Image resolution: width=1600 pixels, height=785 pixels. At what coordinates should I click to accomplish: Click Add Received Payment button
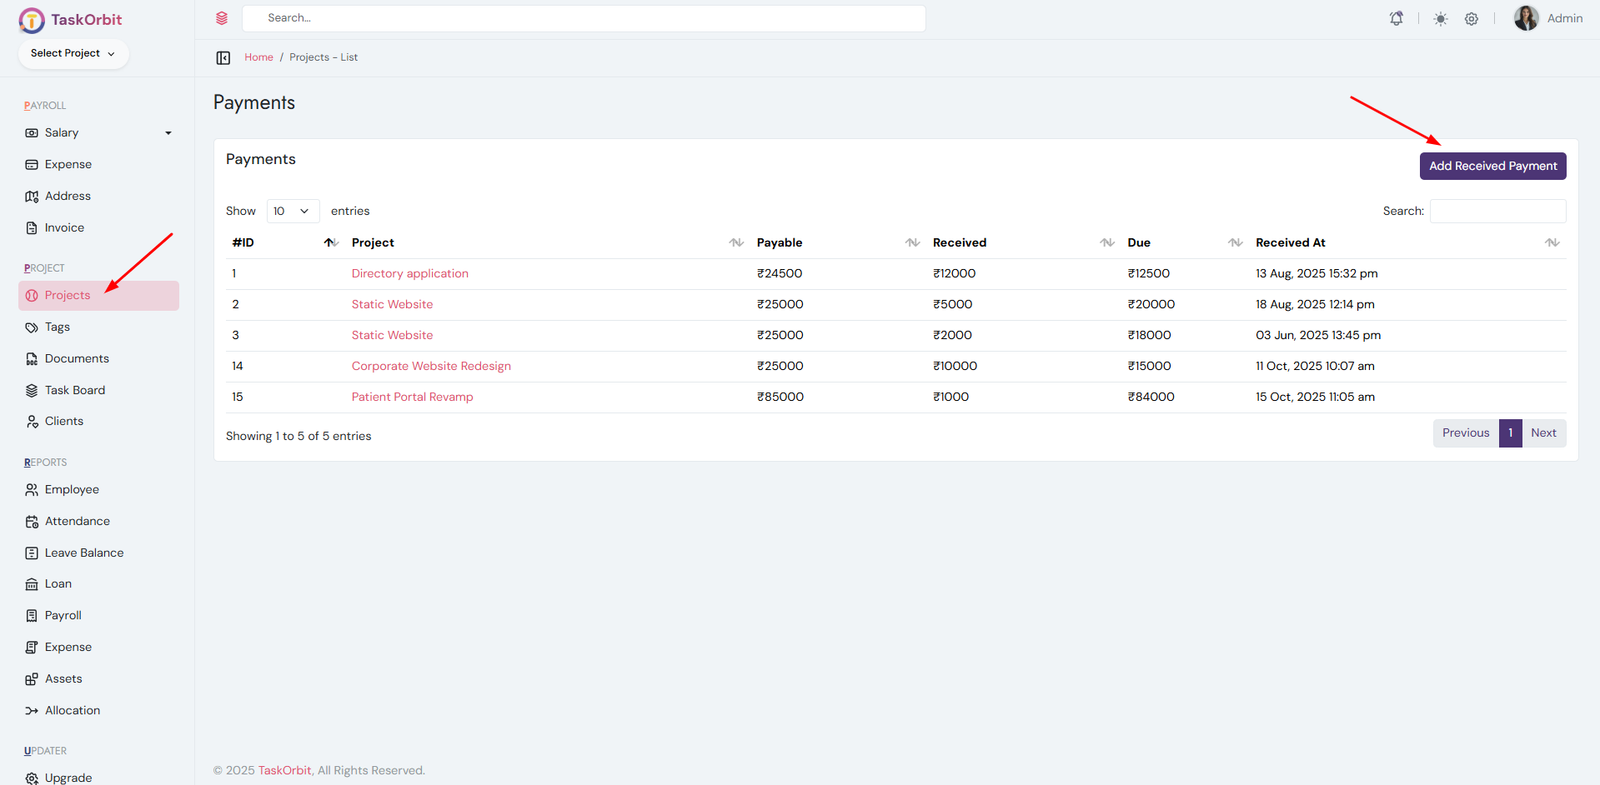point(1493,166)
